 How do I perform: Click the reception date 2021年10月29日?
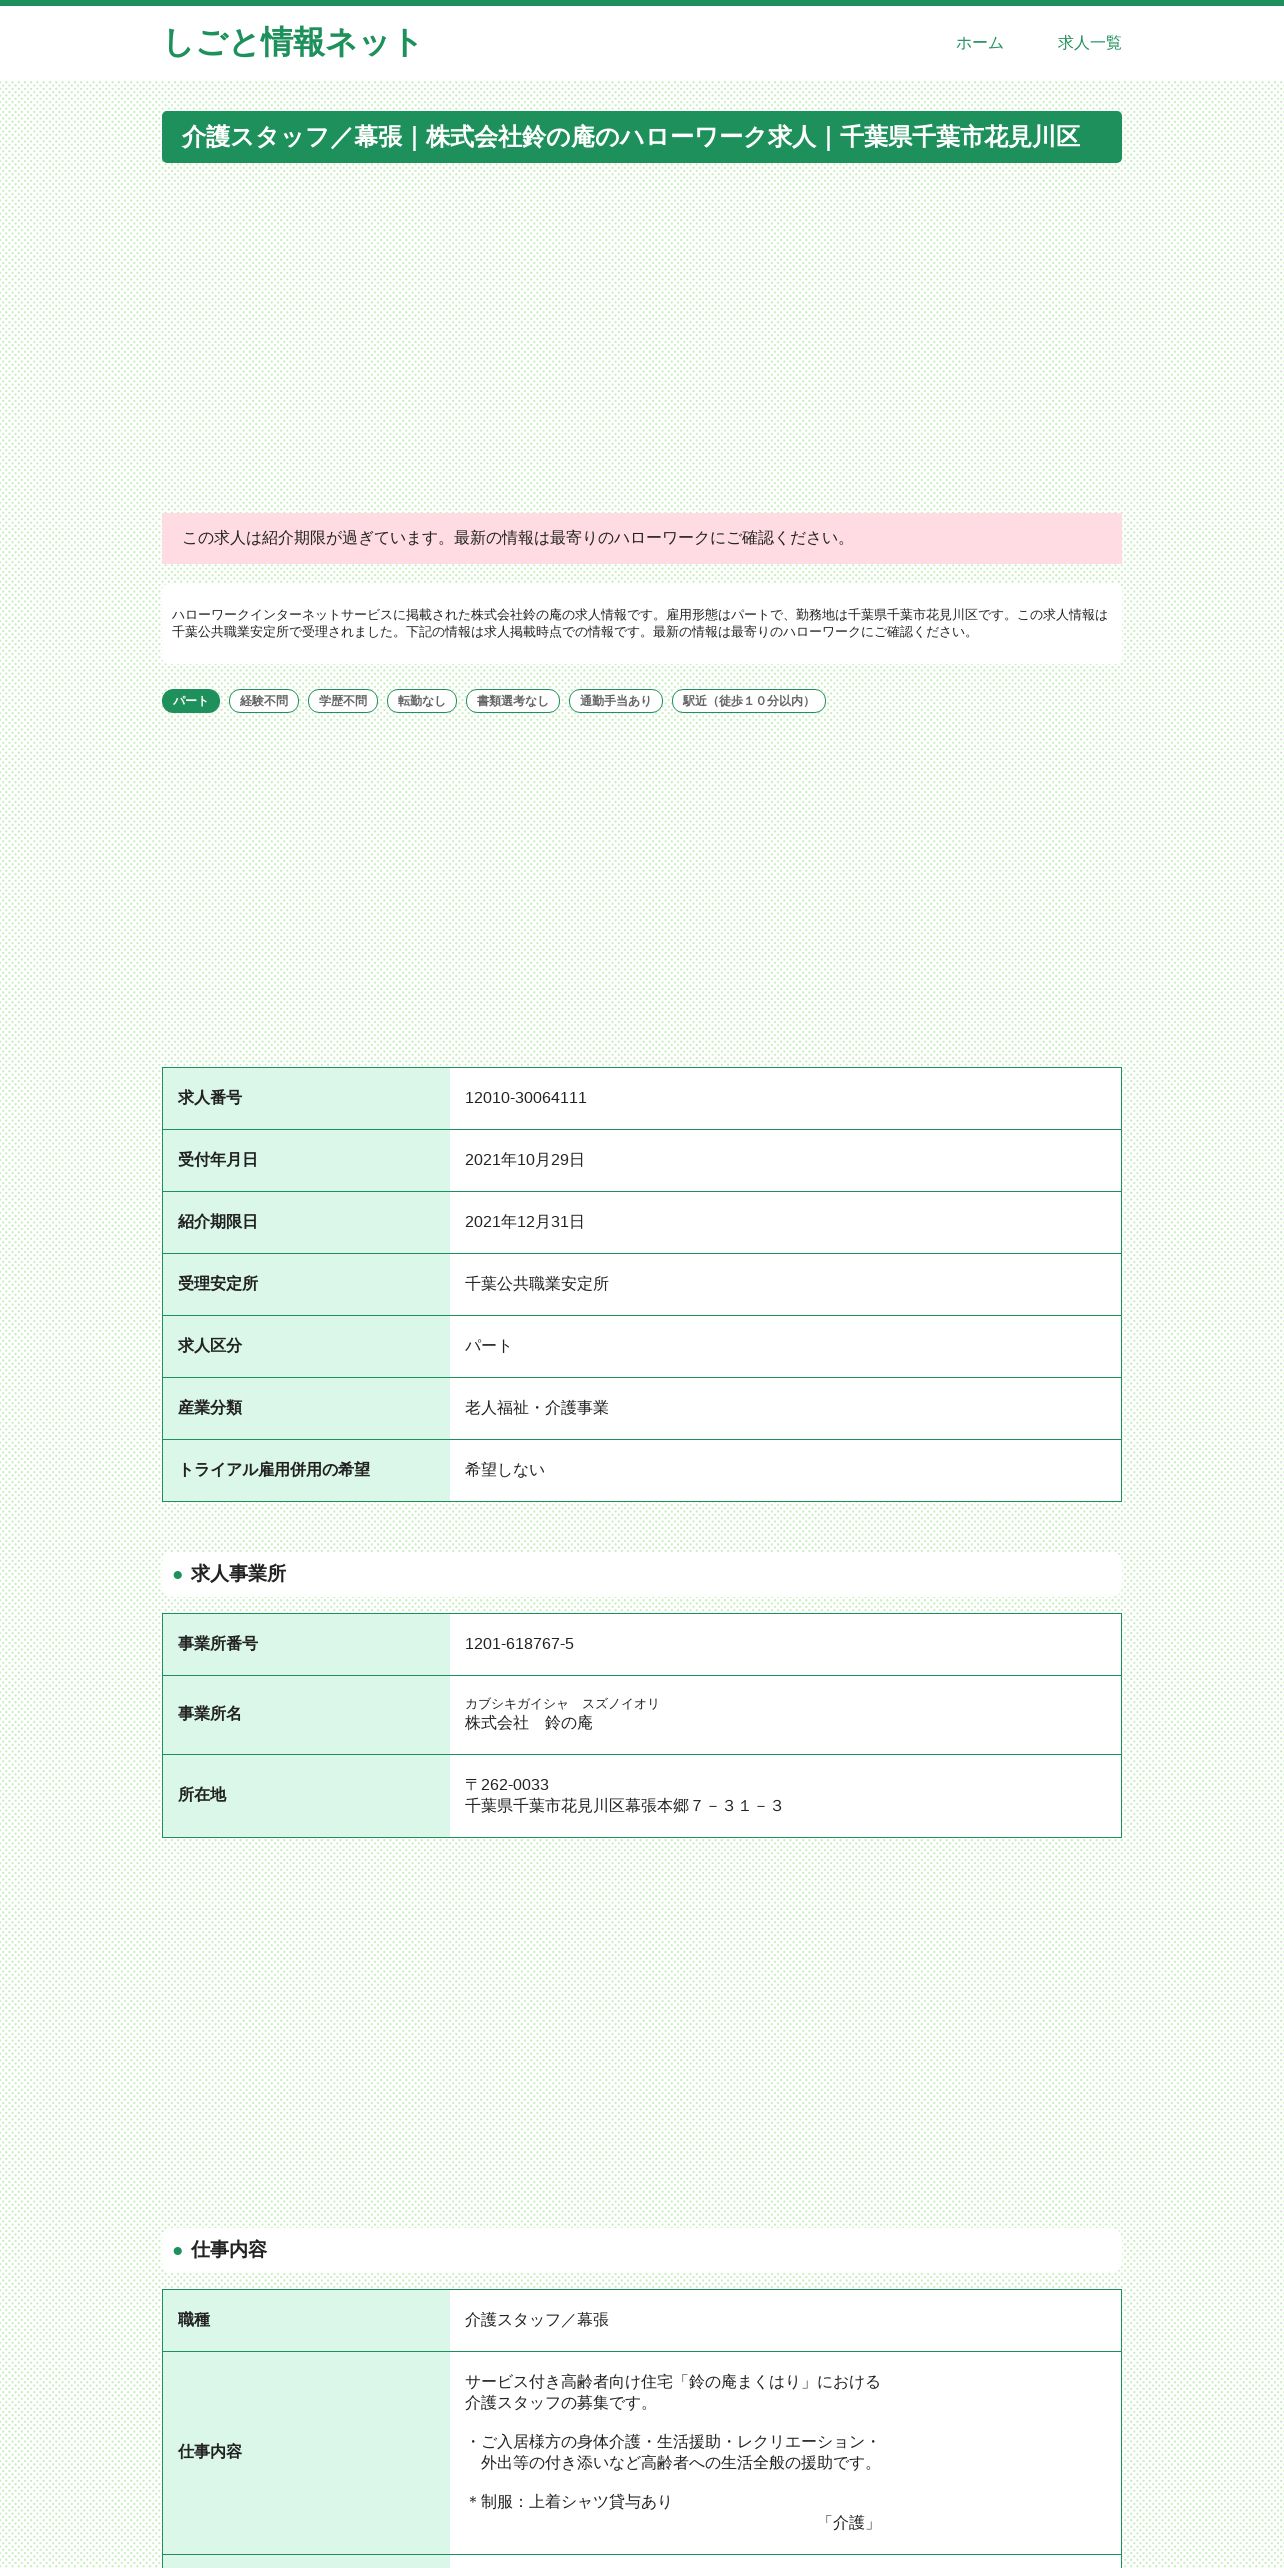click(x=525, y=1160)
